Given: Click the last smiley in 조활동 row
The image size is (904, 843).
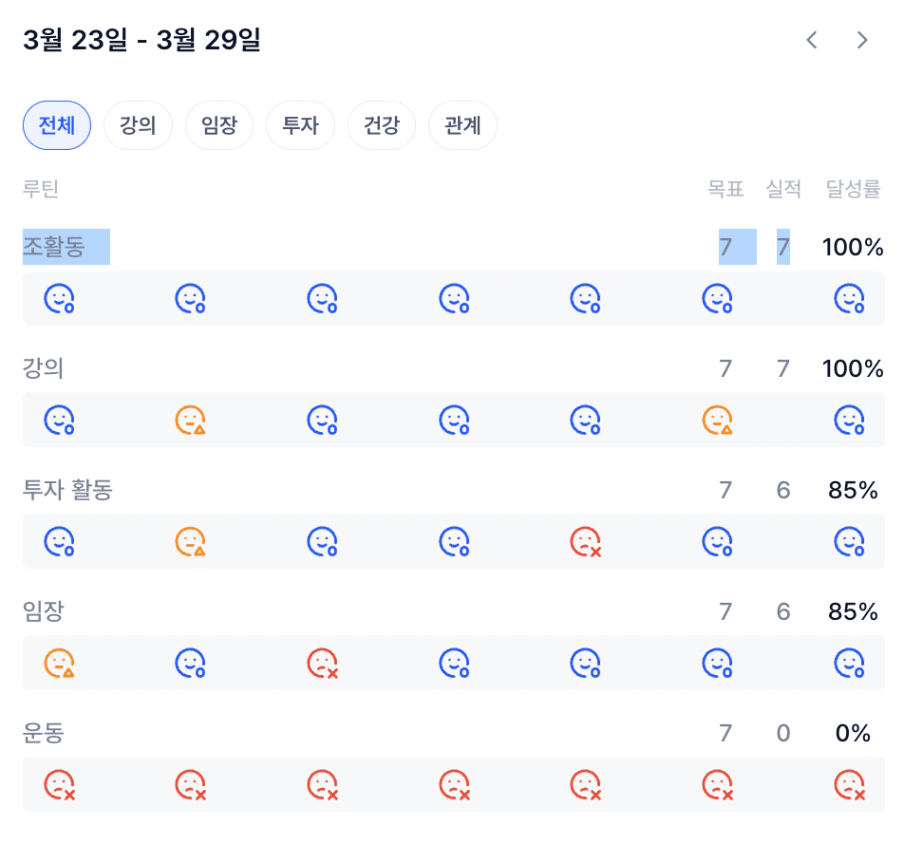Looking at the screenshot, I should tap(849, 298).
